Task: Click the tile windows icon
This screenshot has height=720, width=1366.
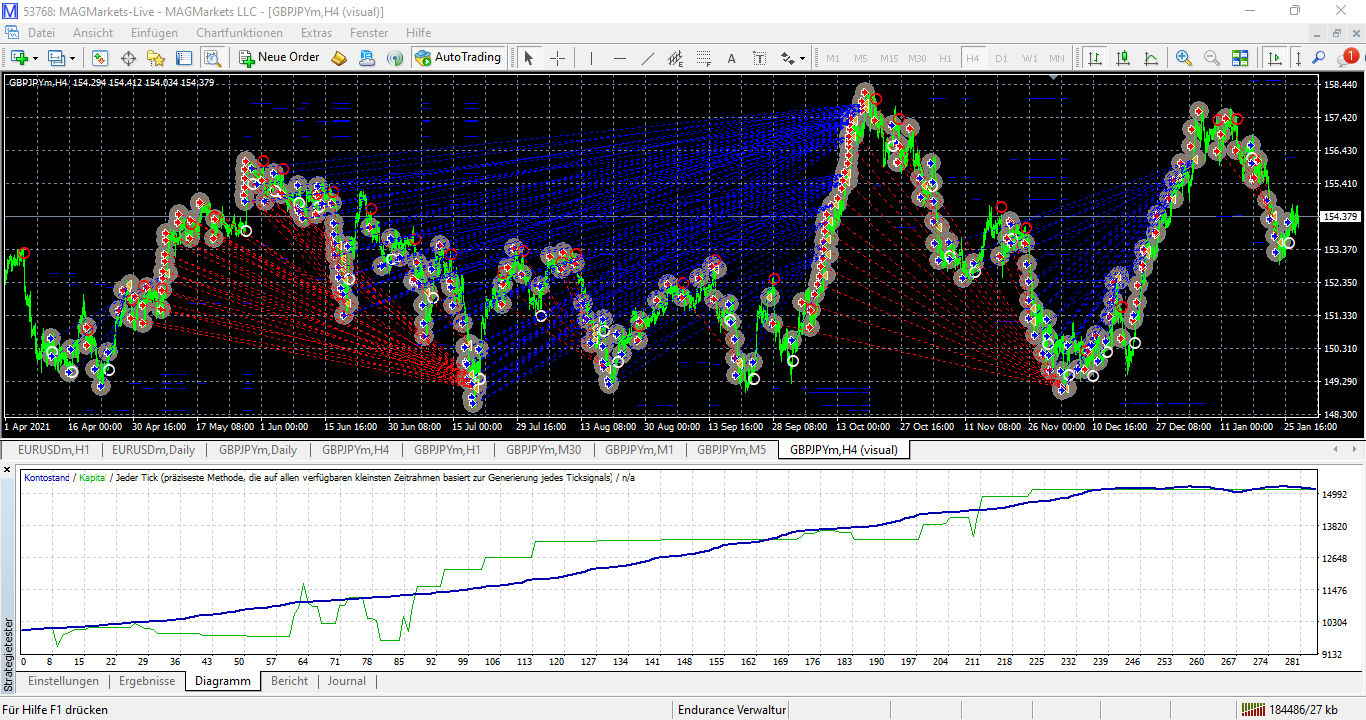Action: [x=1240, y=58]
